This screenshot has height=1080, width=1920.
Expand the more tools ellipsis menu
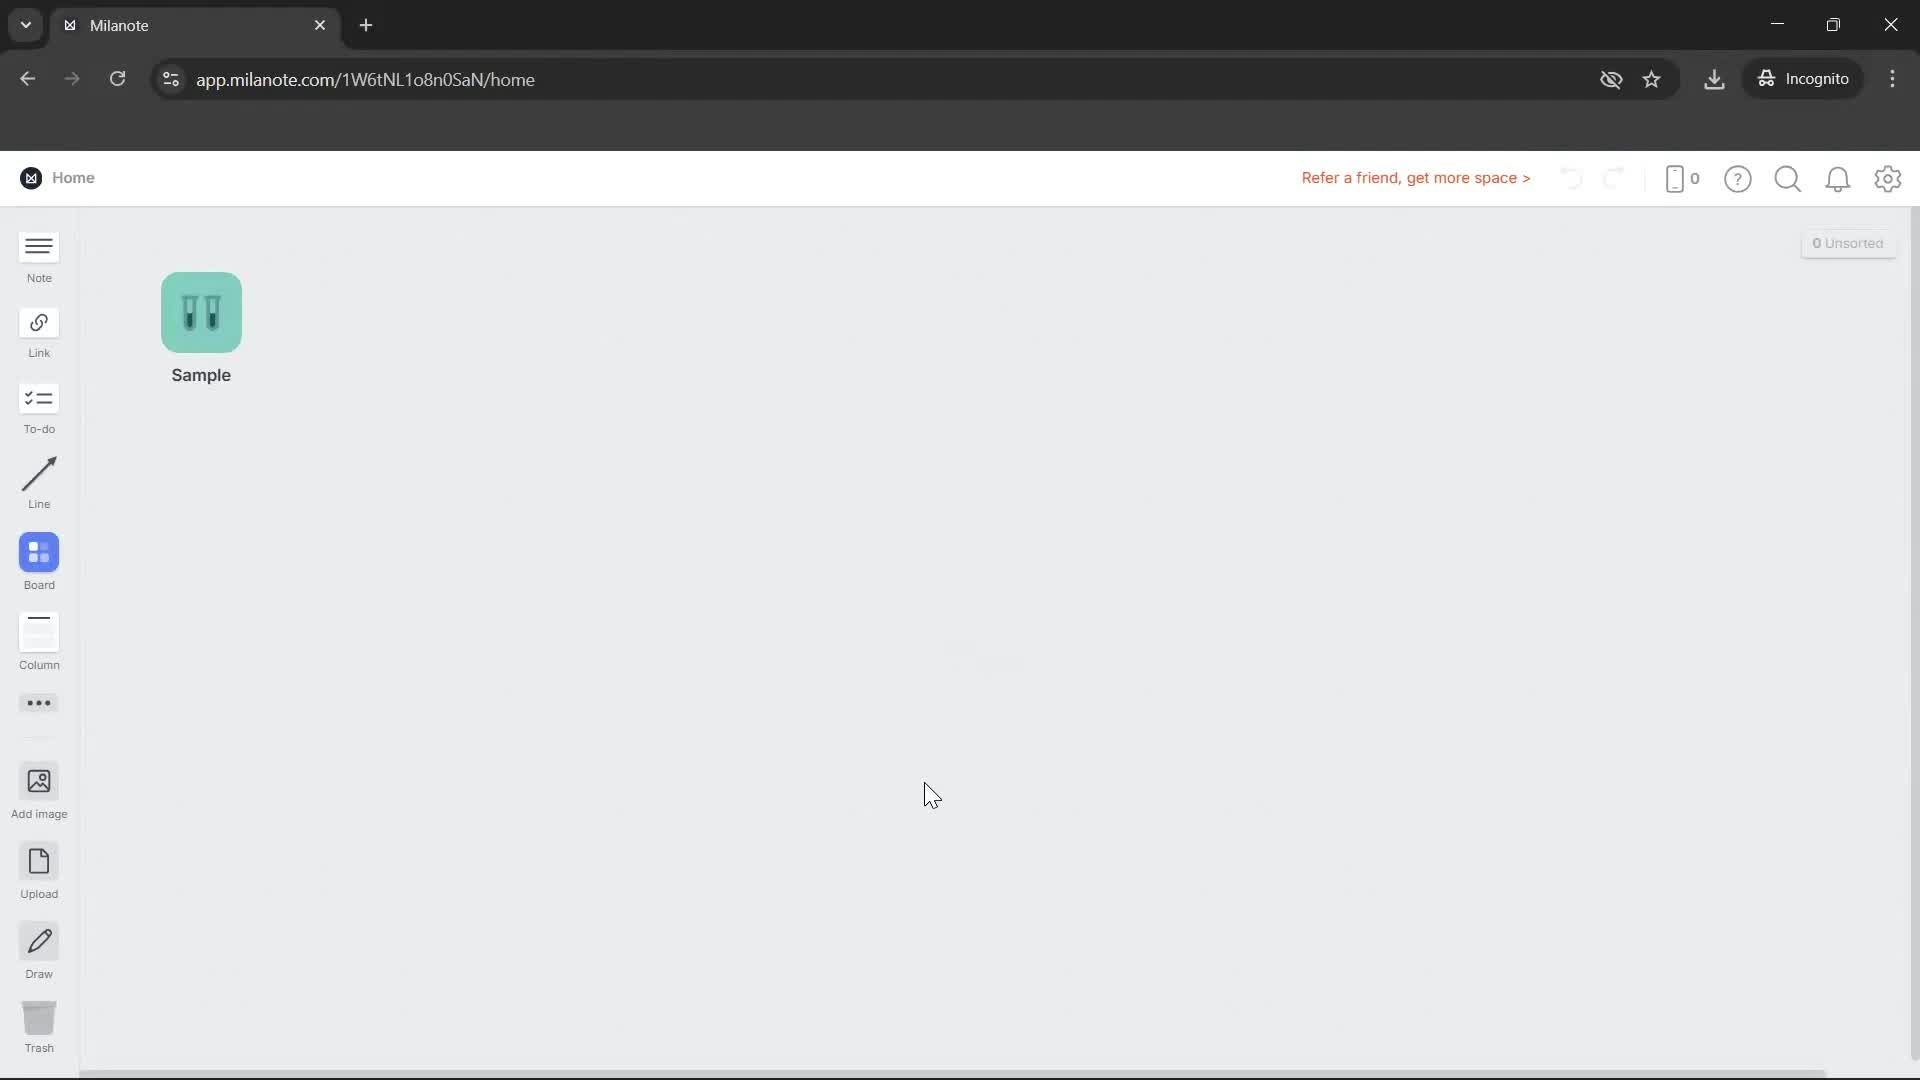(38, 704)
